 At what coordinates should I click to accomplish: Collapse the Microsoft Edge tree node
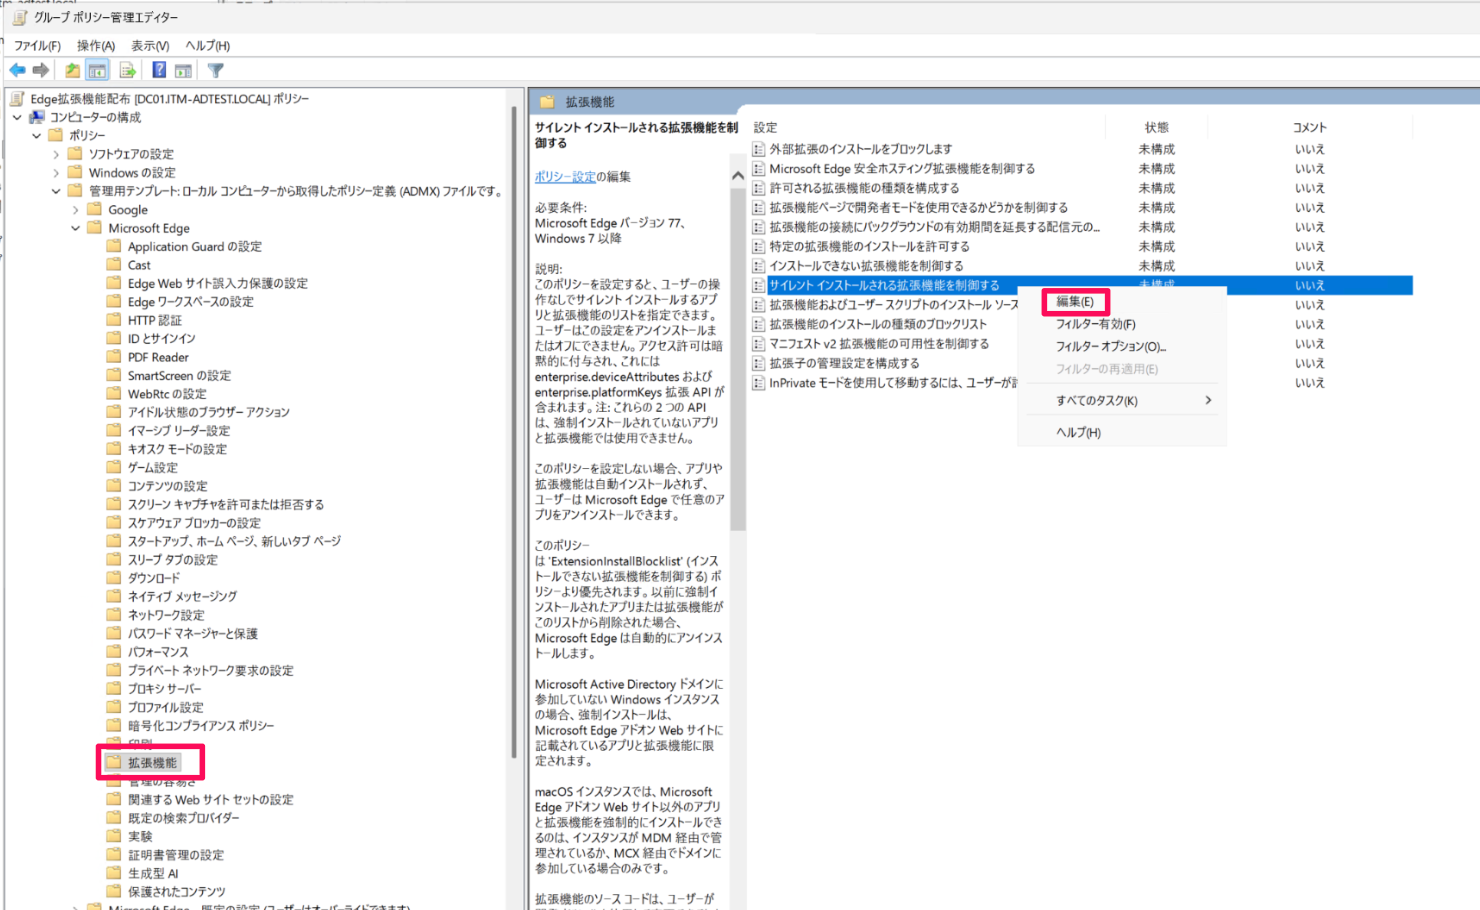click(x=75, y=228)
